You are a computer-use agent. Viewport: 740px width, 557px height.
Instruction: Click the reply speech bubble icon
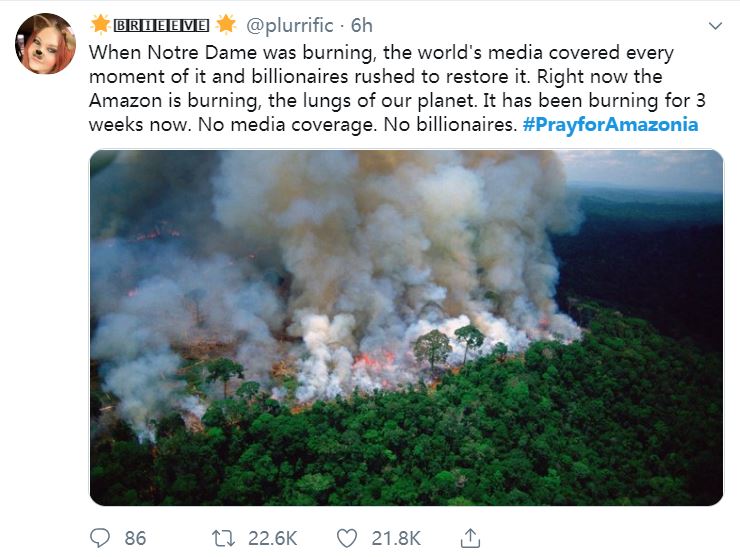pyautogui.click(x=100, y=538)
